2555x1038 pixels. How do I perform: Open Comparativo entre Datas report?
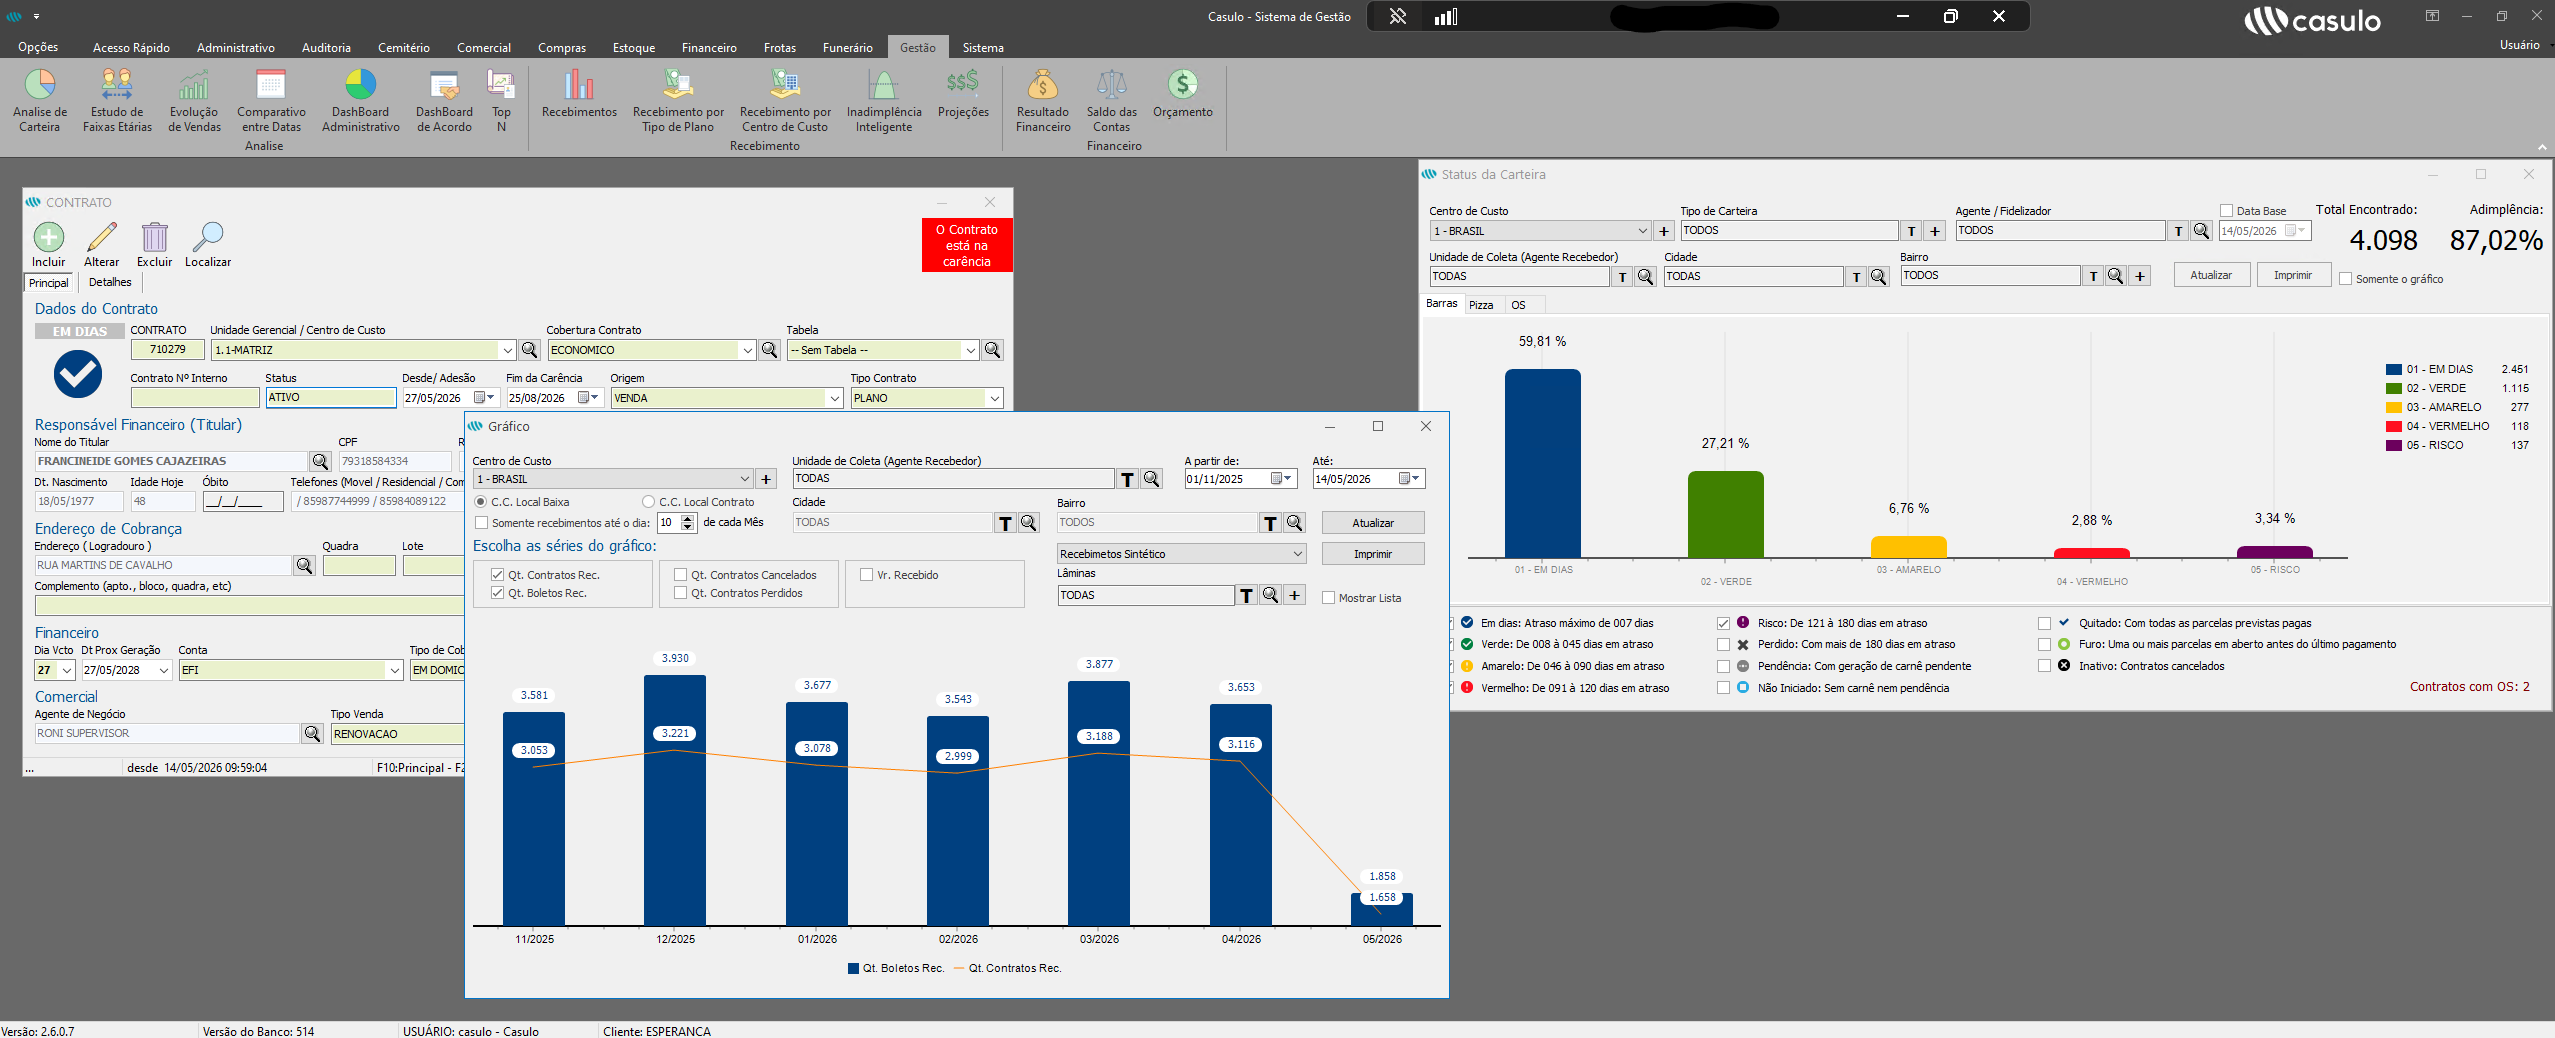point(271,100)
